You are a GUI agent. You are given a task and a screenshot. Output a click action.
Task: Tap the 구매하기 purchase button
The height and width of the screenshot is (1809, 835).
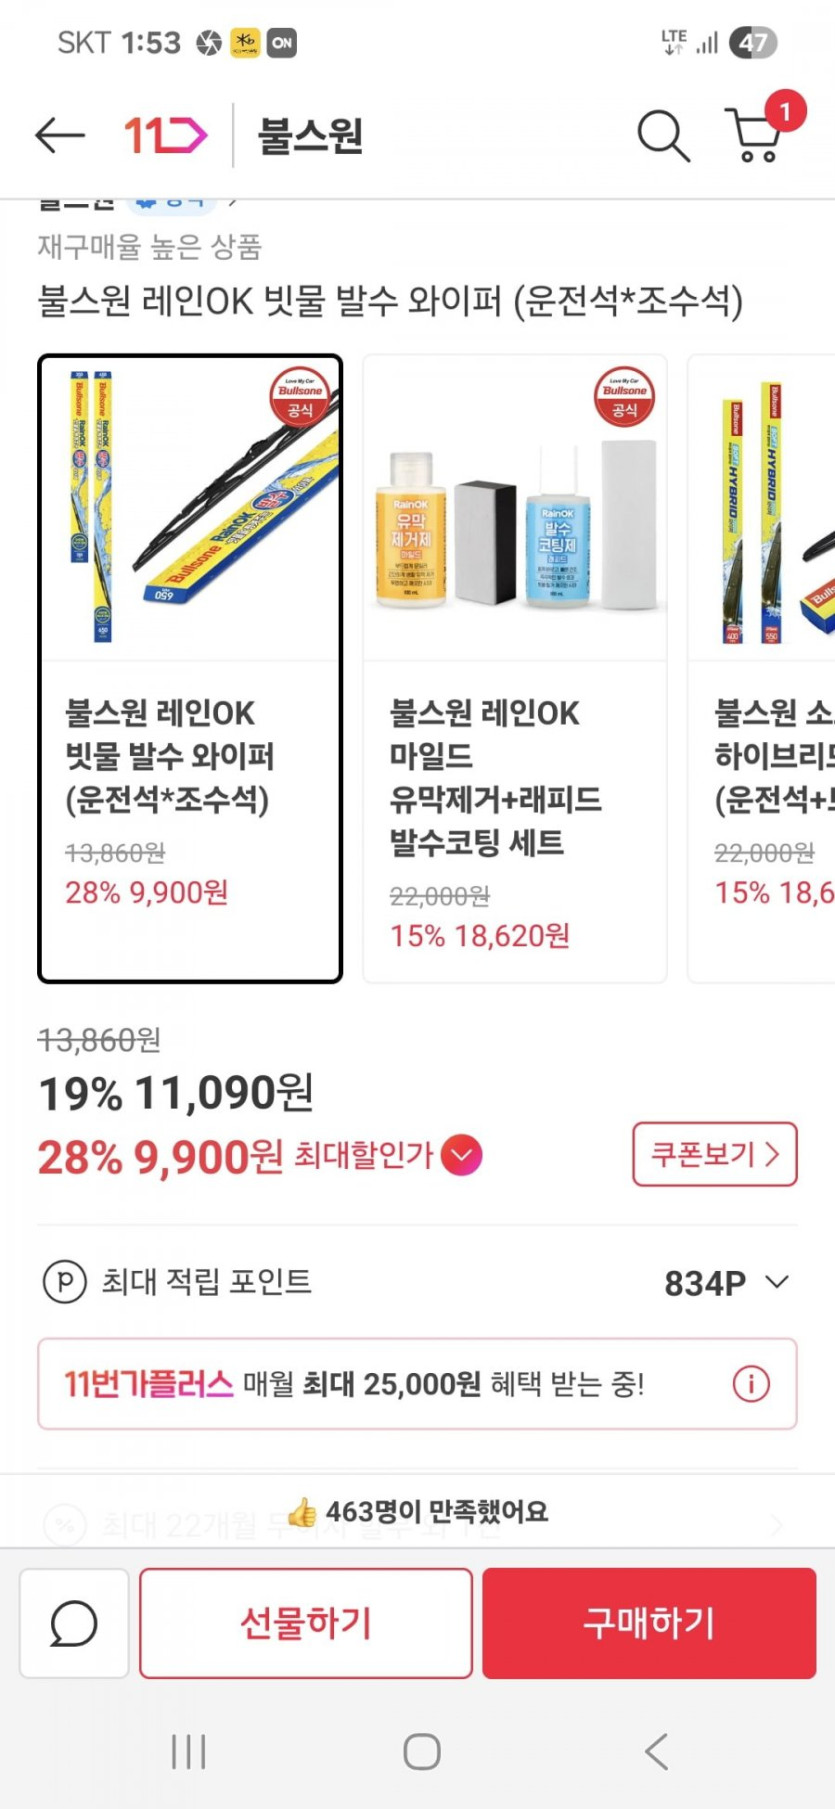[649, 1622]
